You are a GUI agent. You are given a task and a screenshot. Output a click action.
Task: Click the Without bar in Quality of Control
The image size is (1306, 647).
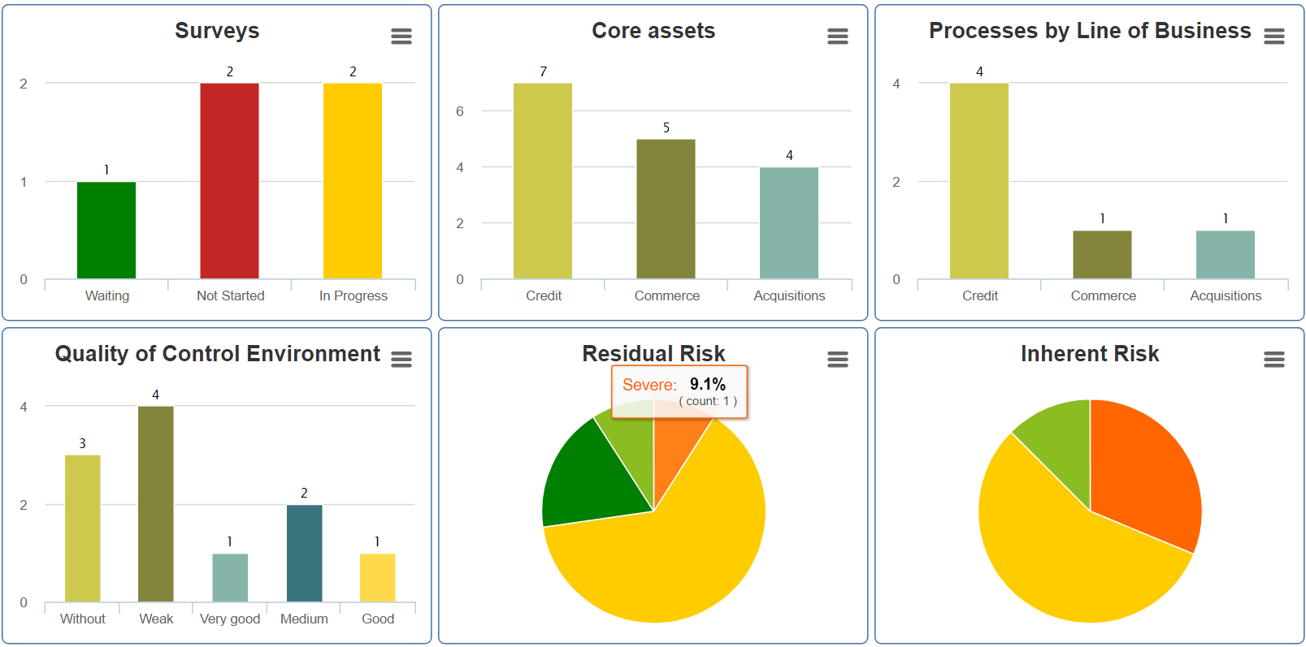point(82,529)
